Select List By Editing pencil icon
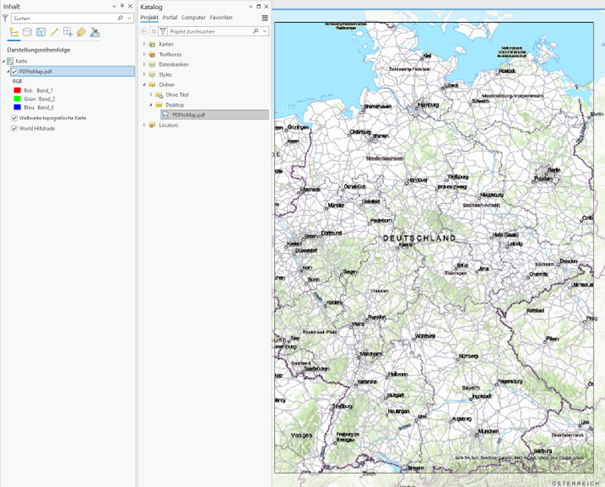605x487 pixels. tap(54, 32)
